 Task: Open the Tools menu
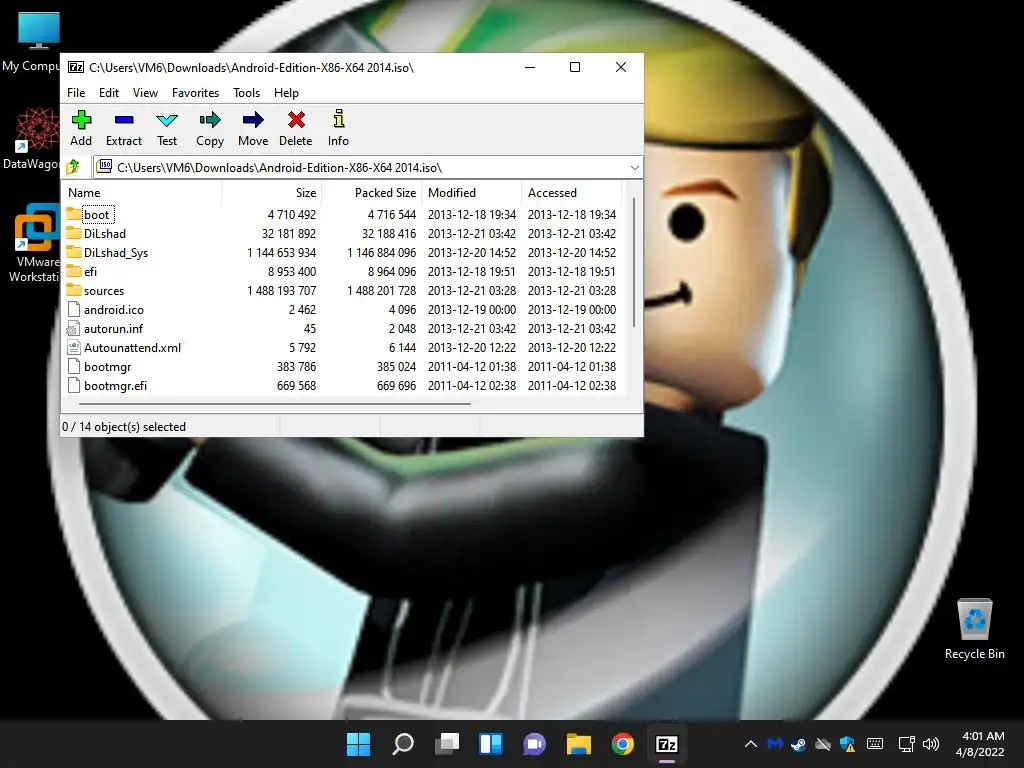(247, 93)
